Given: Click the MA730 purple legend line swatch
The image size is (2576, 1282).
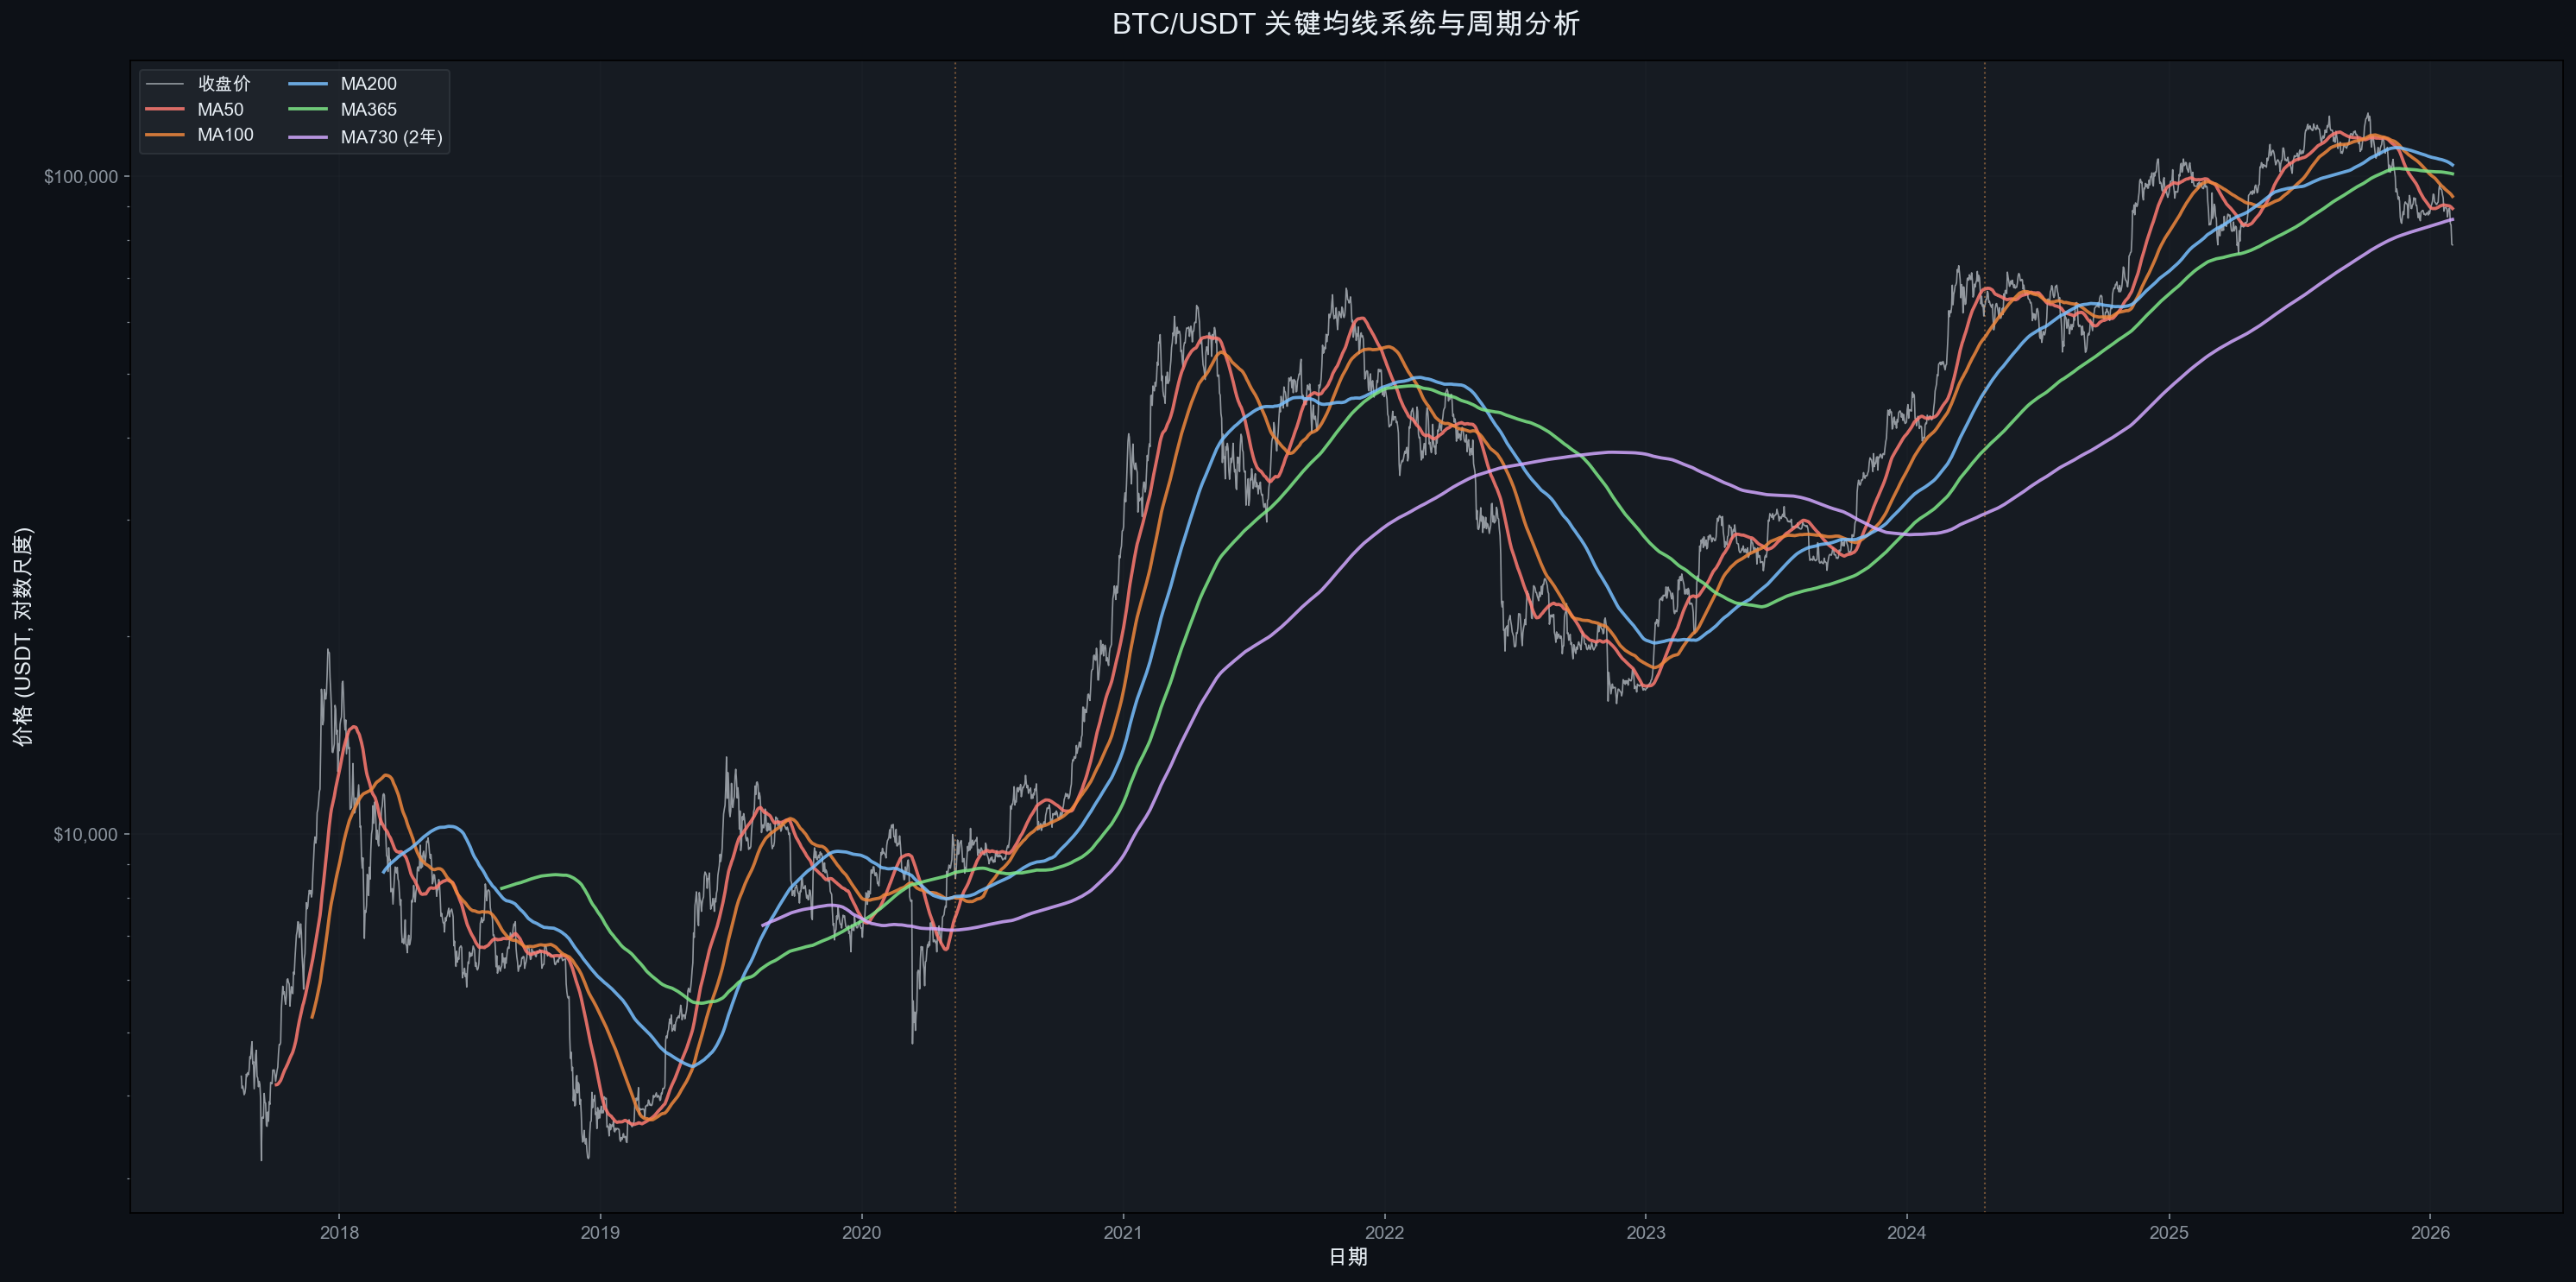Looking at the screenshot, I should click(308, 137).
